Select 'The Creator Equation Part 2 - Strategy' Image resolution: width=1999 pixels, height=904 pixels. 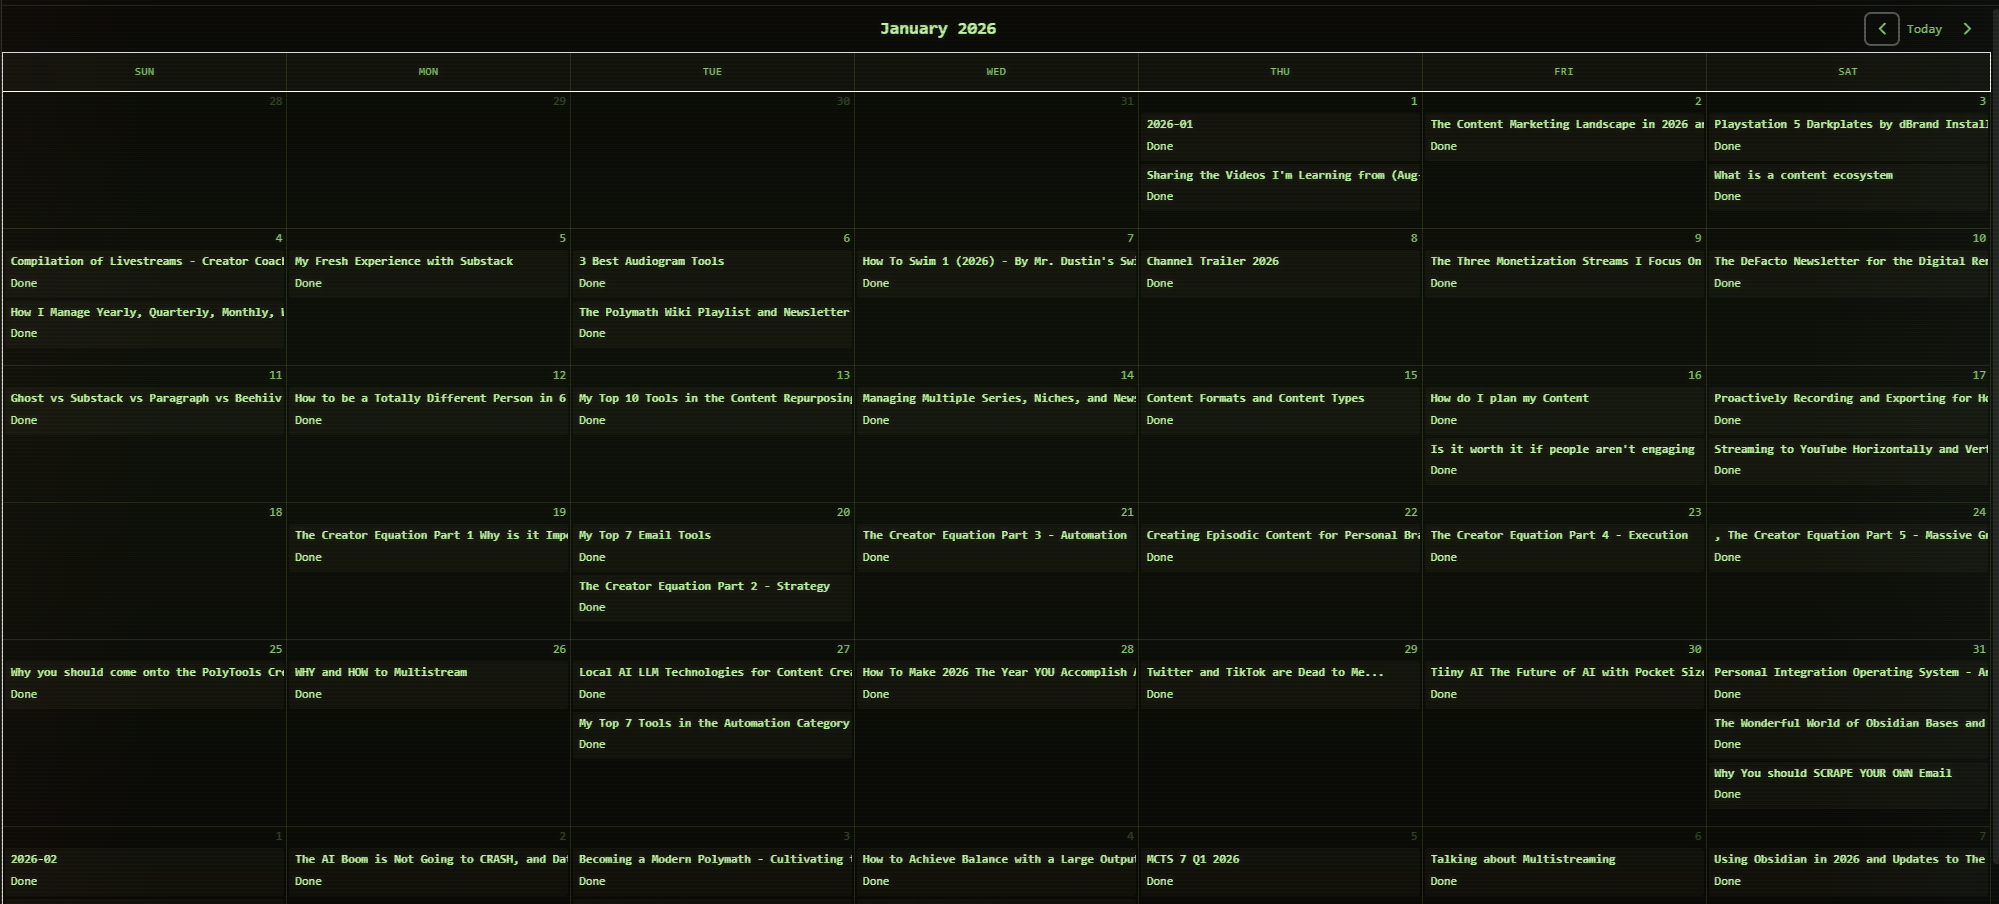[x=704, y=587]
